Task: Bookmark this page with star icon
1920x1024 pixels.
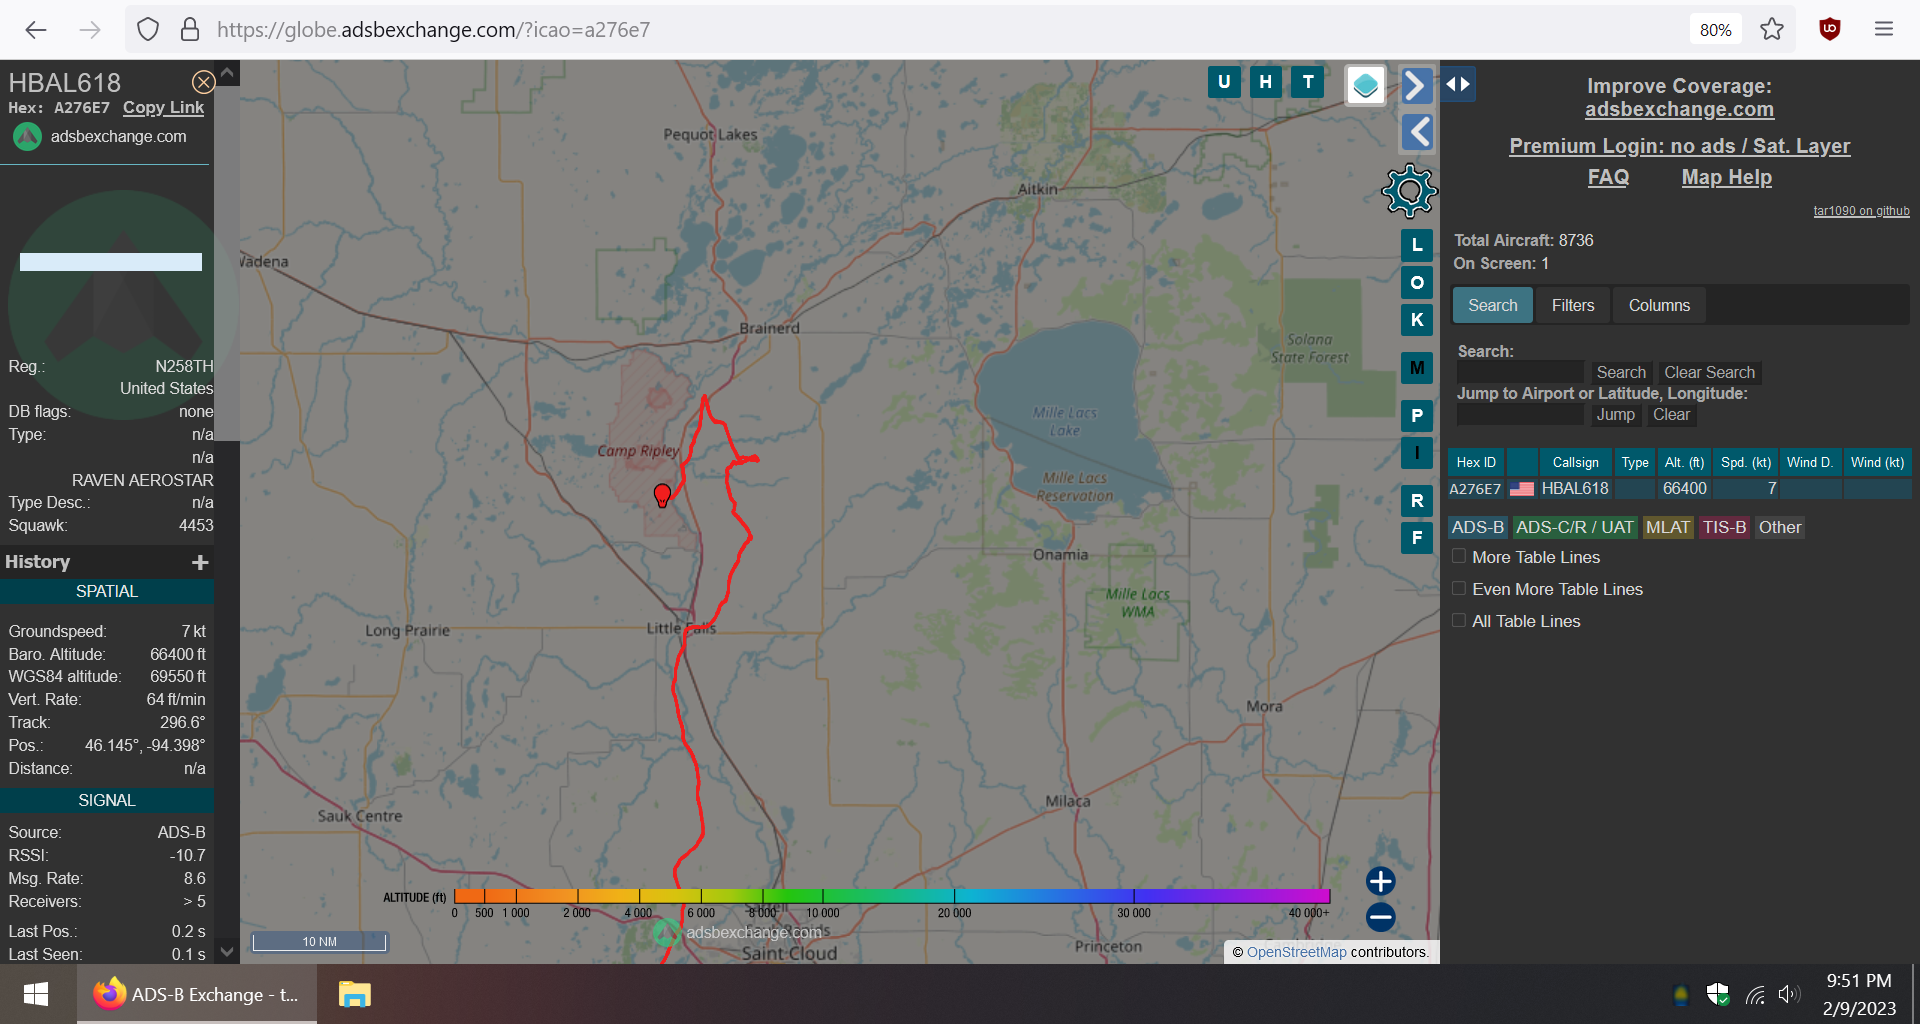Action: tap(1772, 29)
